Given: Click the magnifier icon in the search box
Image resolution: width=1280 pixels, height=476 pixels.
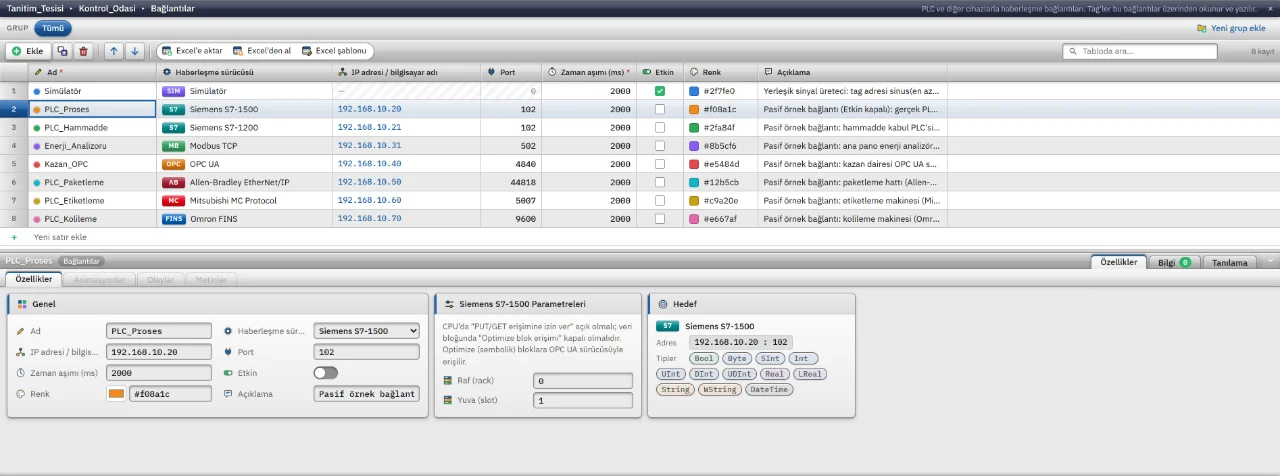Looking at the screenshot, I should point(1074,51).
